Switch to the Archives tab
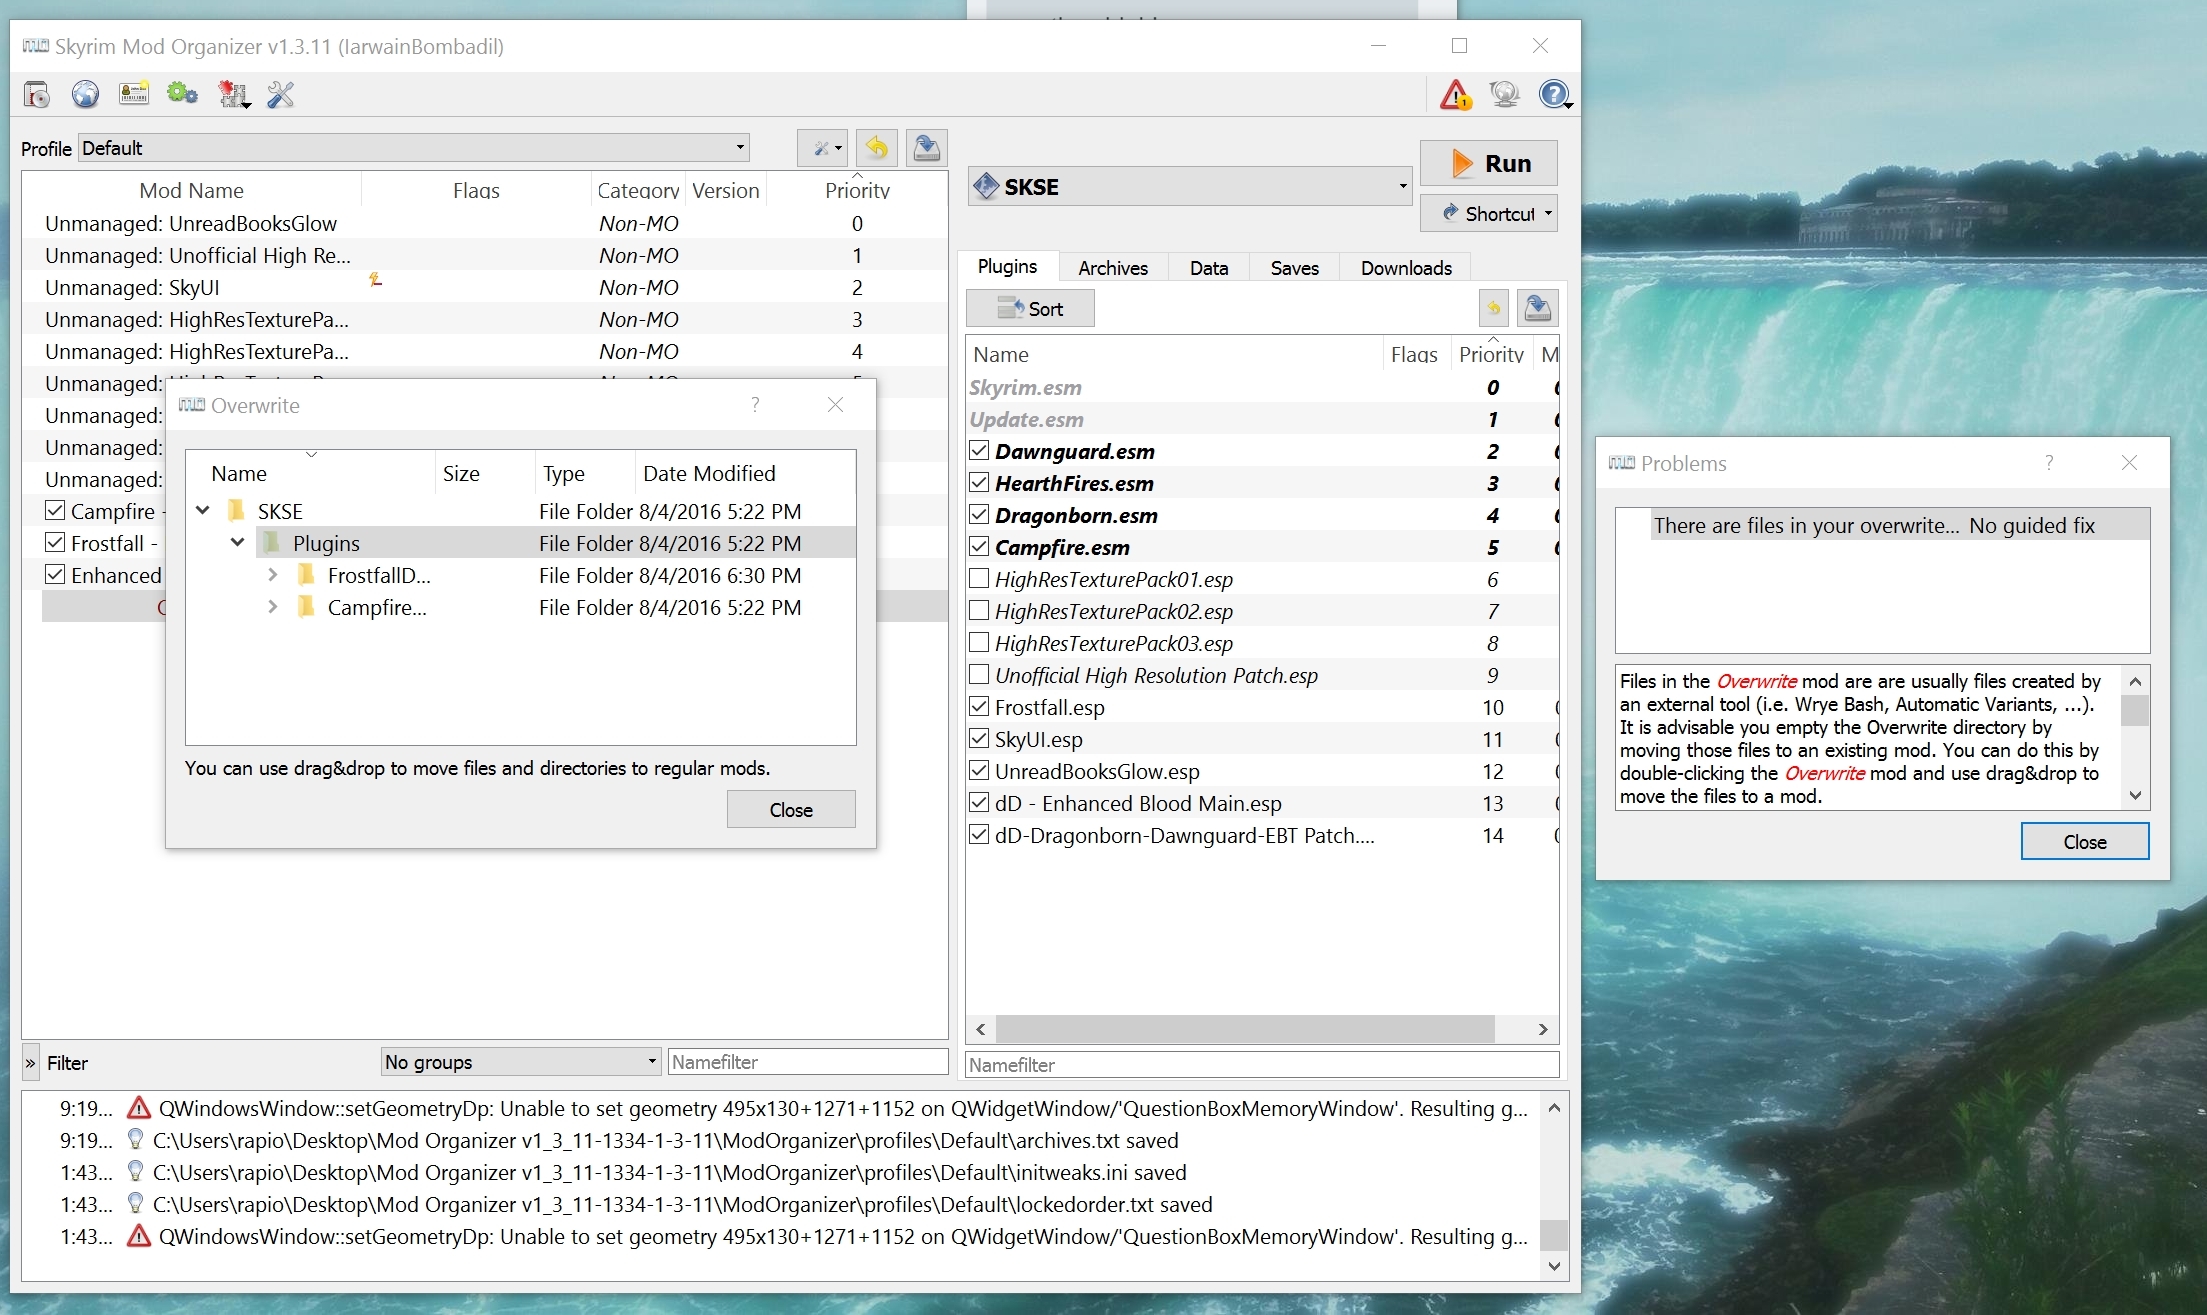The image size is (2207, 1315). point(1112,268)
